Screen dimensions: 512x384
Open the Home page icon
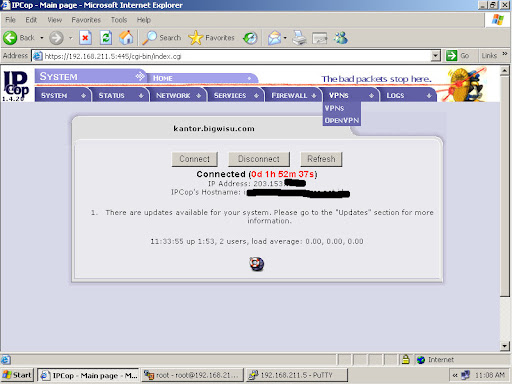[x=126, y=38]
